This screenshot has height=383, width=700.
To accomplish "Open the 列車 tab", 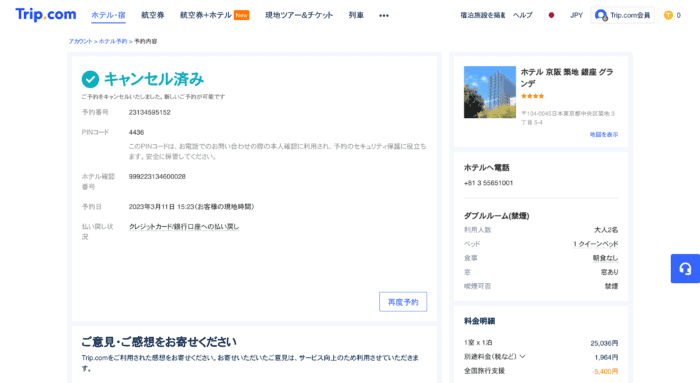I will pos(356,15).
